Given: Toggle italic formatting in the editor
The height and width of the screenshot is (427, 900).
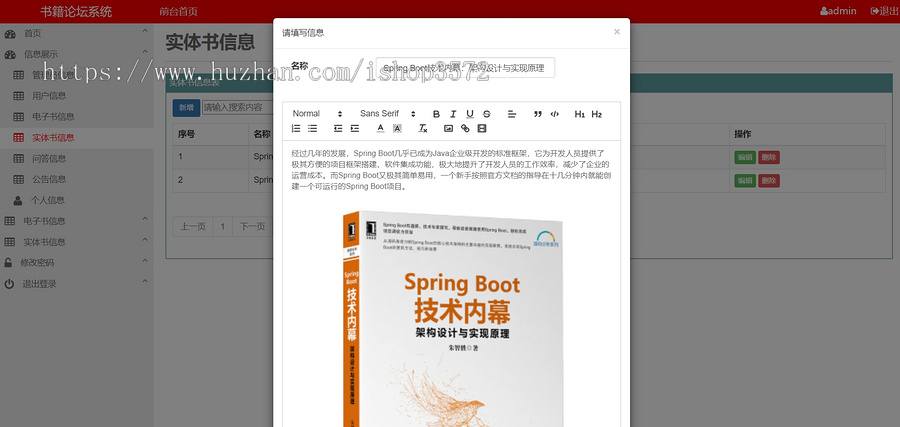Looking at the screenshot, I should 453,114.
